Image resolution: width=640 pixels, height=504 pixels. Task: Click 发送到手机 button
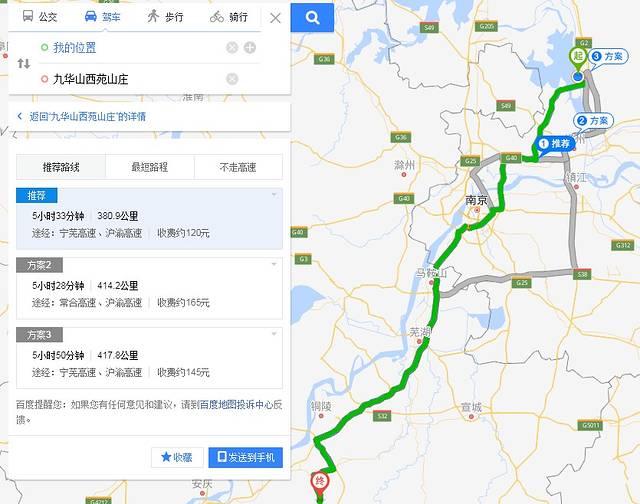click(x=245, y=457)
